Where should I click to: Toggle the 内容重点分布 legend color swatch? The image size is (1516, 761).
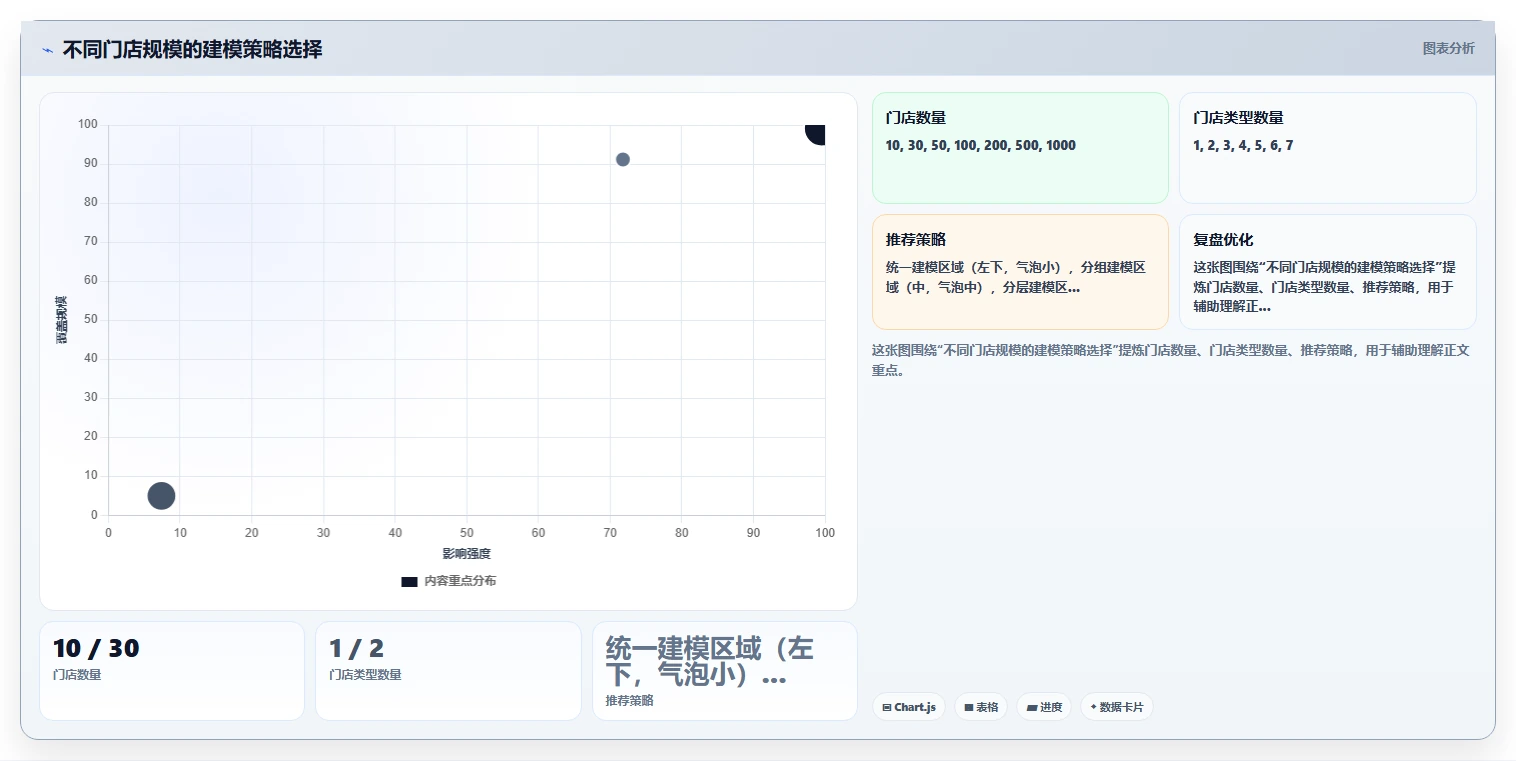[x=409, y=581]
